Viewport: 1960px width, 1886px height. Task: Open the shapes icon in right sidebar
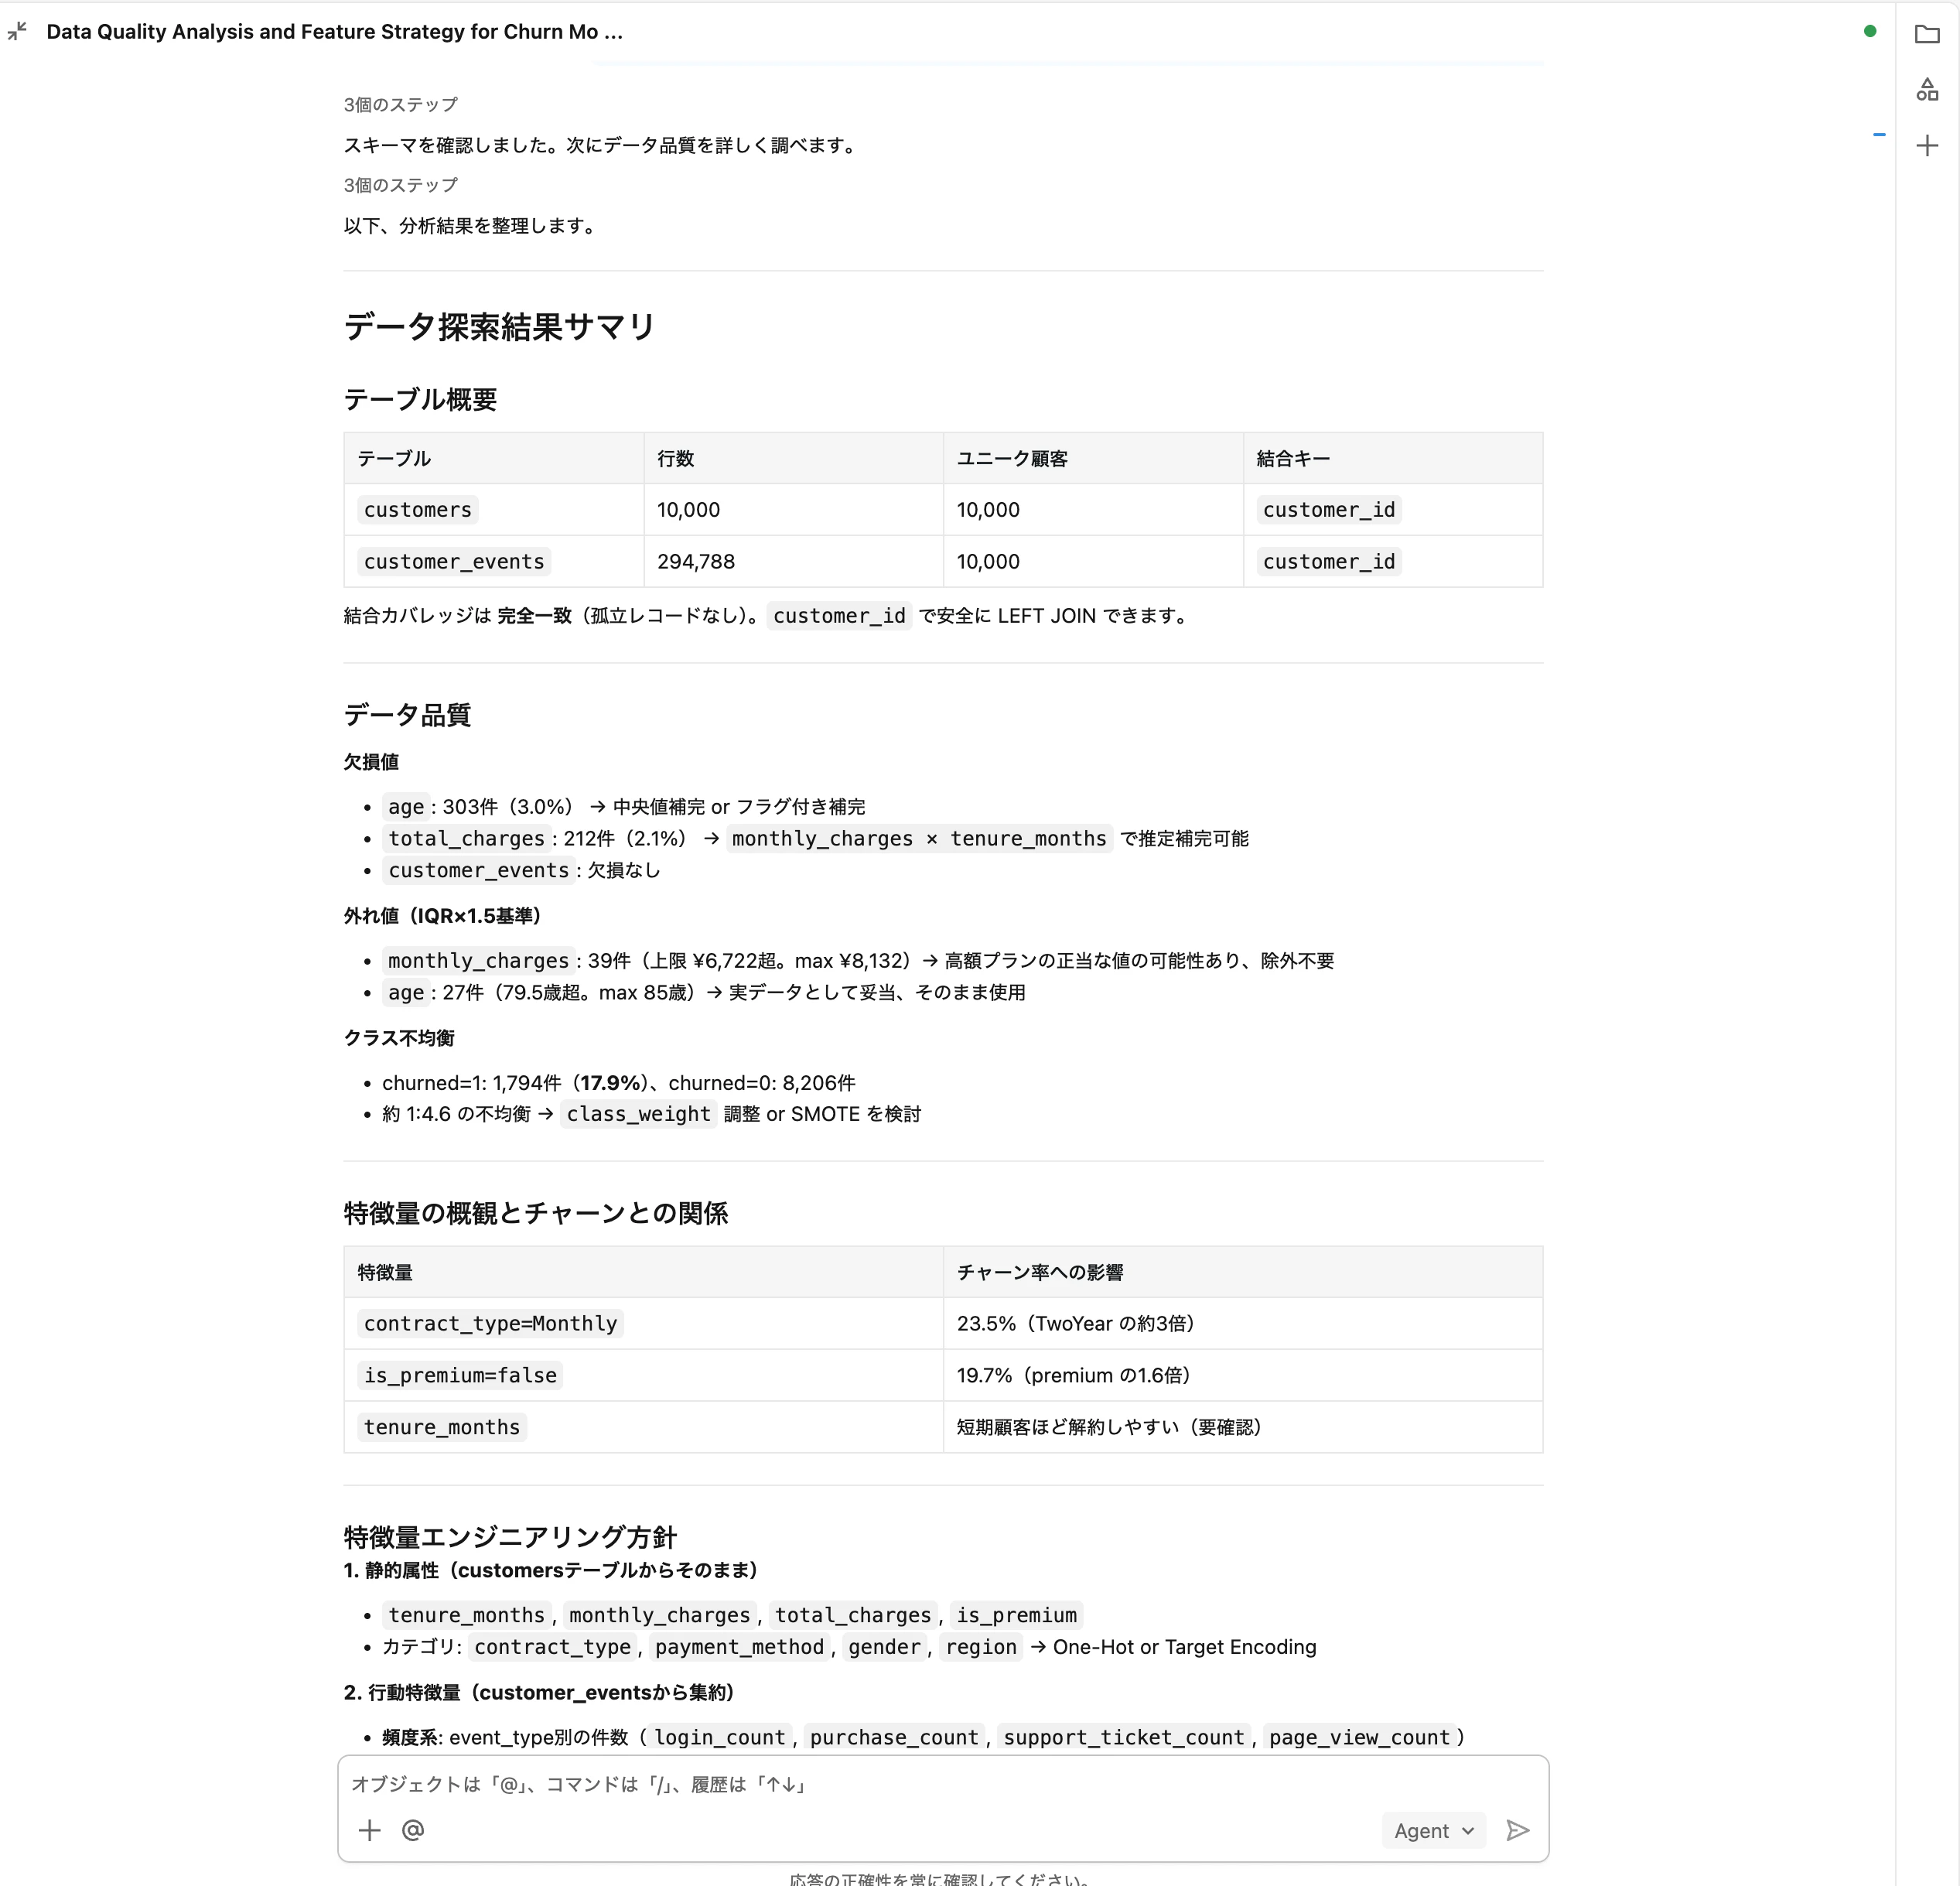(1927, 90)
